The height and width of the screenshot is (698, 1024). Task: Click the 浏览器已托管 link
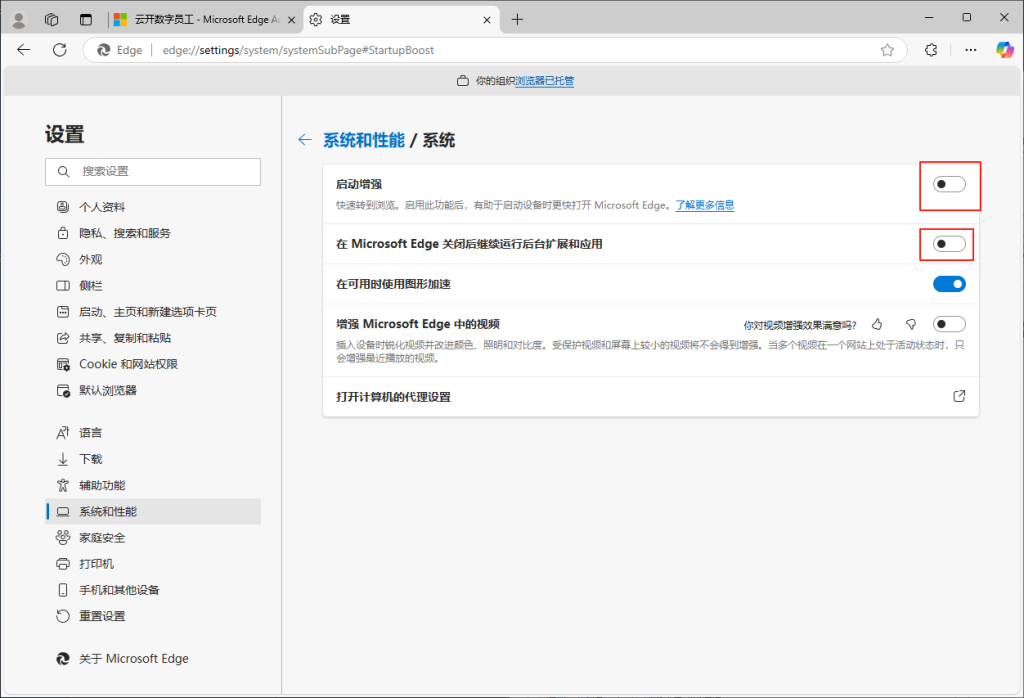[545, 81]
